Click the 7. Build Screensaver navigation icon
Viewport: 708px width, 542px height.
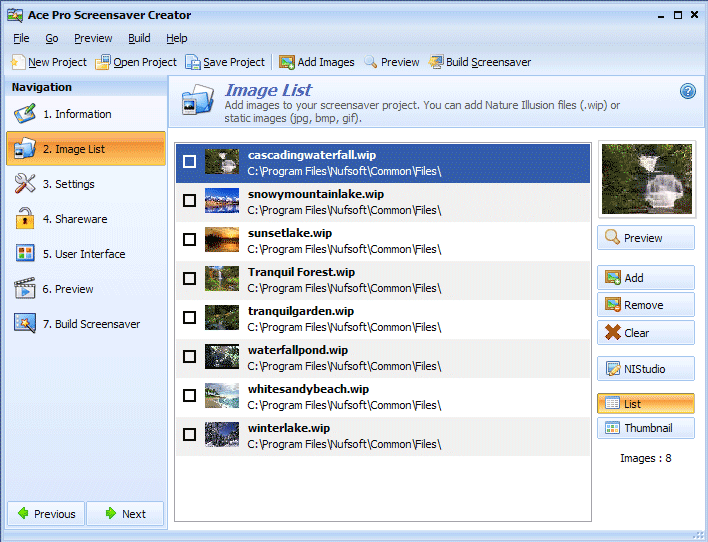(25, 323)
